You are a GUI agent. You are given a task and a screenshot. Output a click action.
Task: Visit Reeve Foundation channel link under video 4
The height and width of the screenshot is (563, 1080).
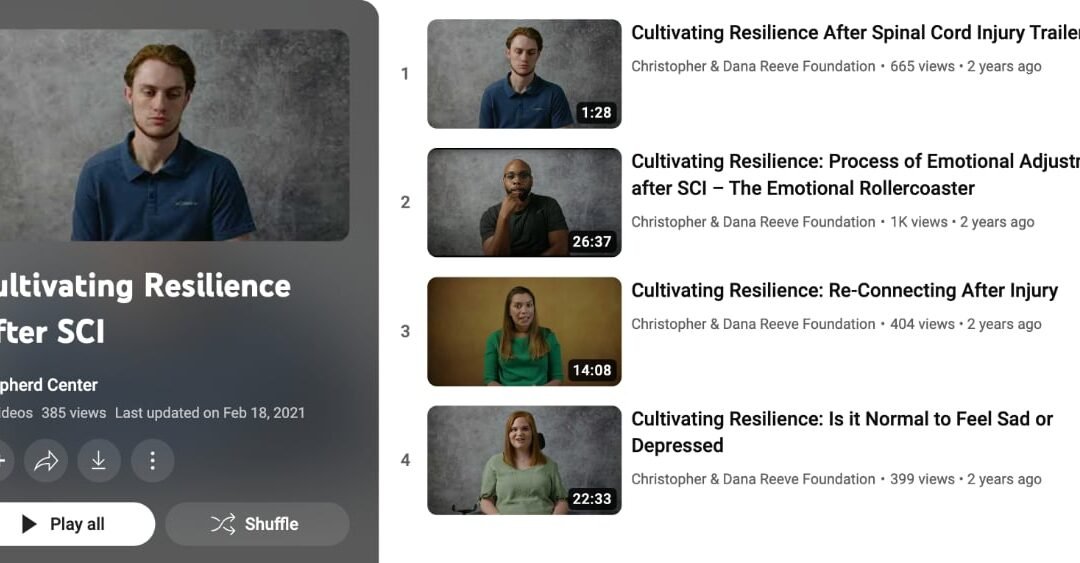(x=753, y=479)
